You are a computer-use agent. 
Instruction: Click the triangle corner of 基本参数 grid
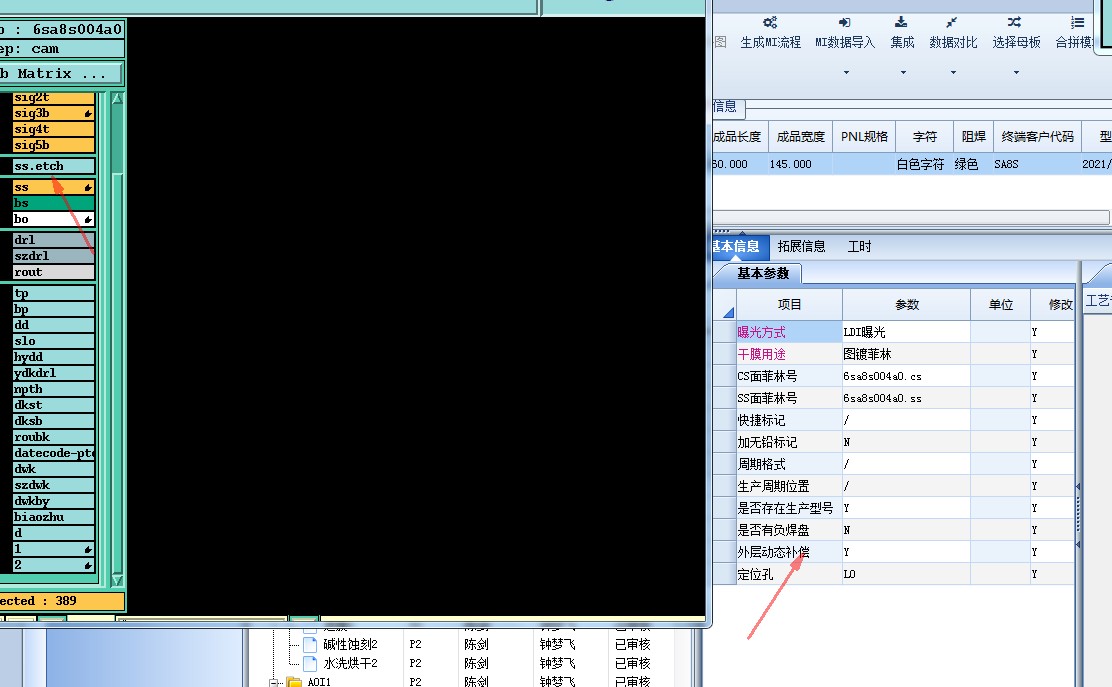[727, 311]
